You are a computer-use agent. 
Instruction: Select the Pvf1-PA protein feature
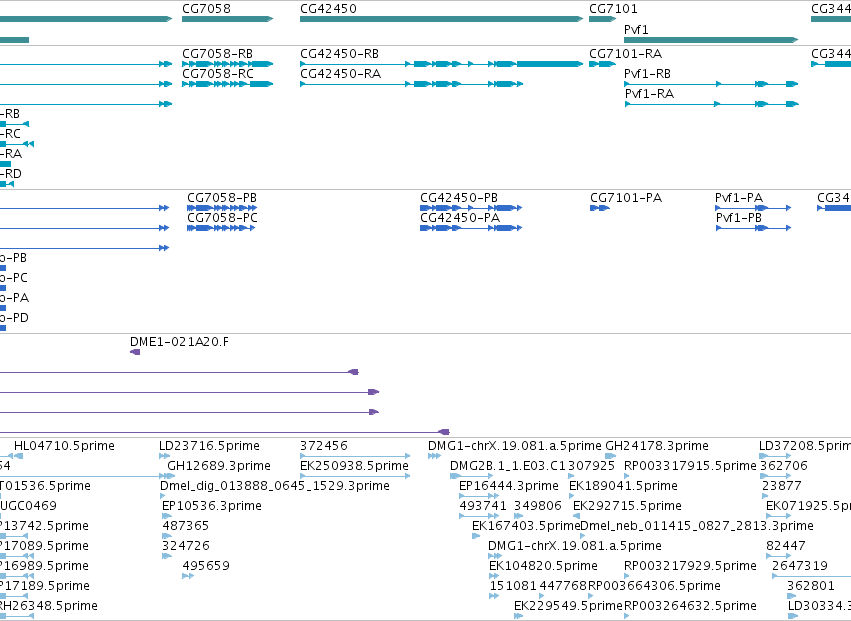pos(753,208)
